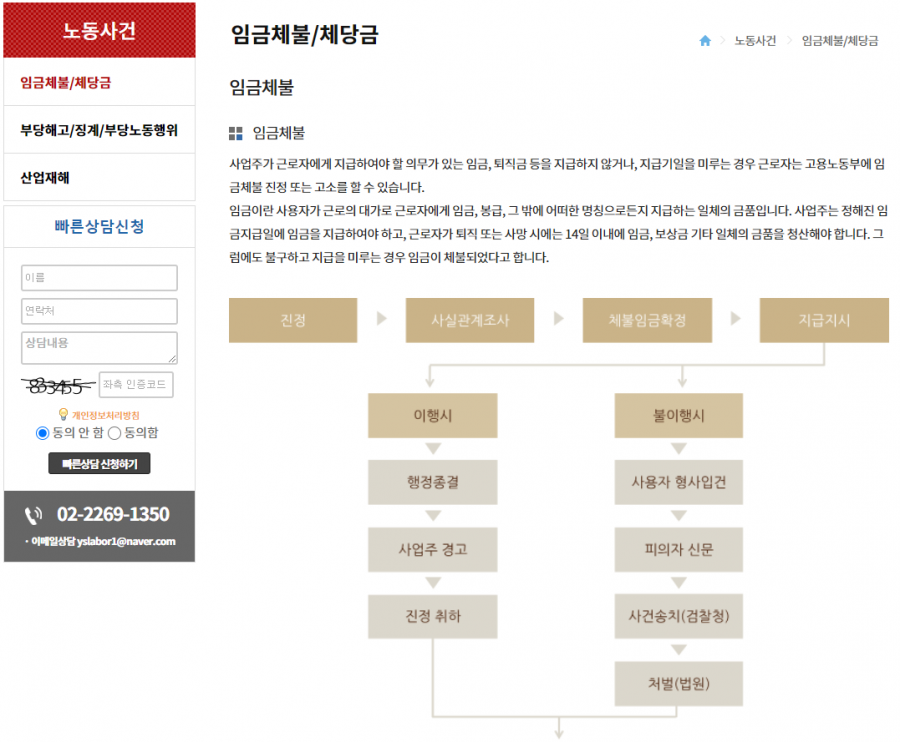The height and width of the screenshot is (742, 900).
Task: Click the captcha code input field
Action: coord(136,385)
